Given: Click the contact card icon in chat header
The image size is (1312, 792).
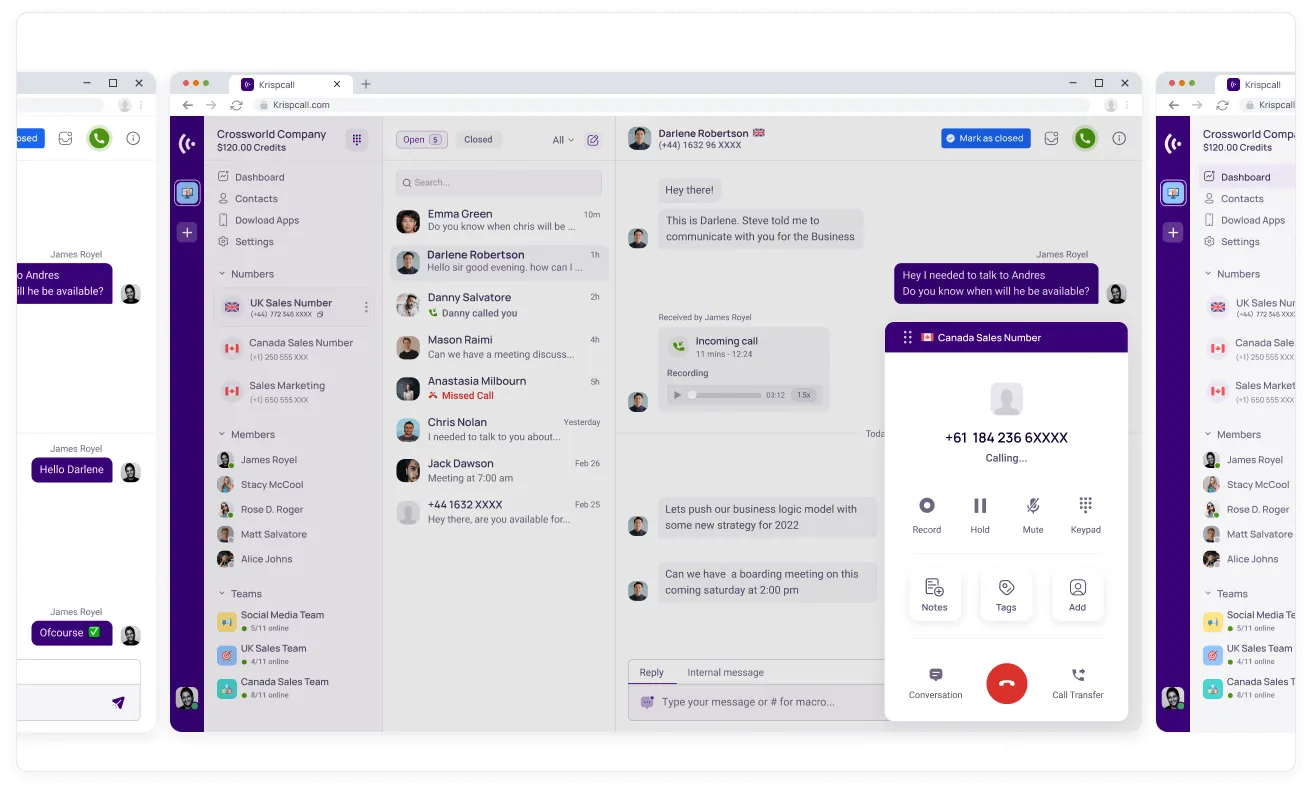Looking at the screenshot, I should click(x=1051, y=139).
